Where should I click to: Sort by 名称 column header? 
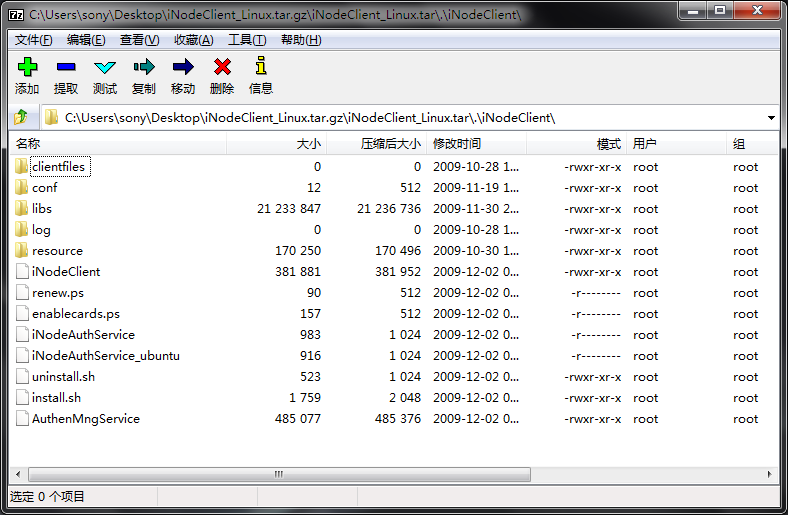click(x=118, y=144)
